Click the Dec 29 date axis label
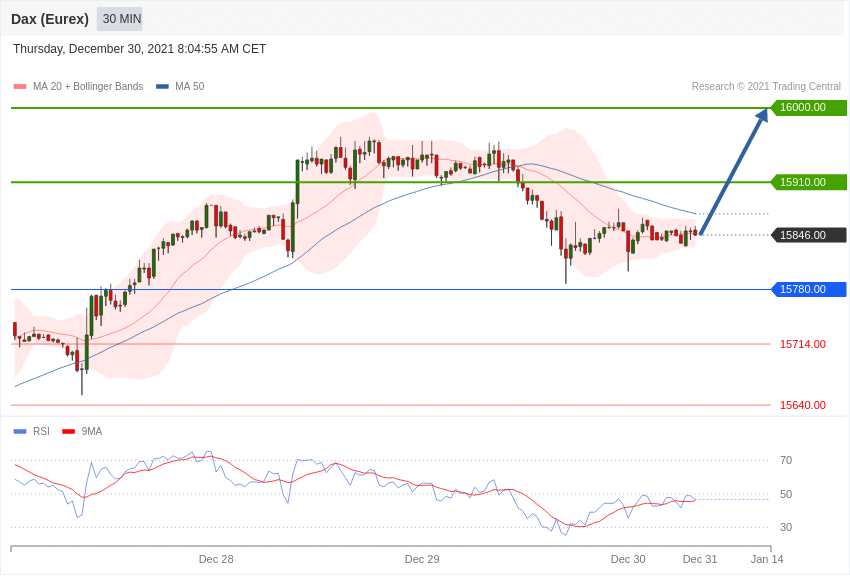This screenshot has width=850, height=576. (422, 559)
